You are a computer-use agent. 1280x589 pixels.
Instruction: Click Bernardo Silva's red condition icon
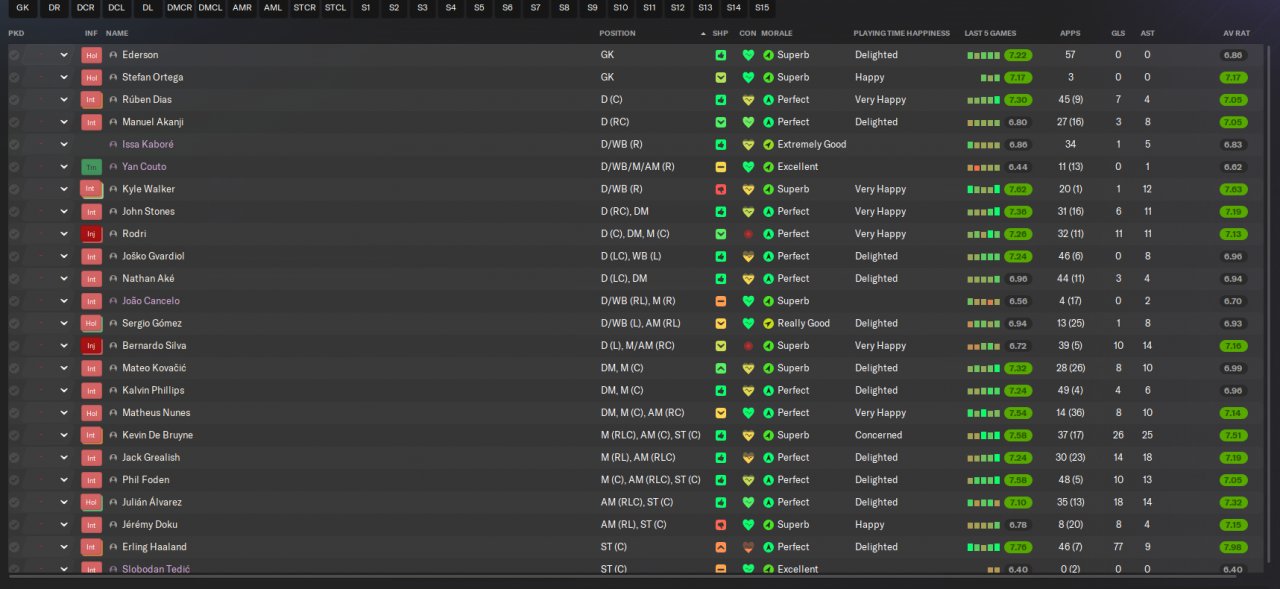(748, 346)
